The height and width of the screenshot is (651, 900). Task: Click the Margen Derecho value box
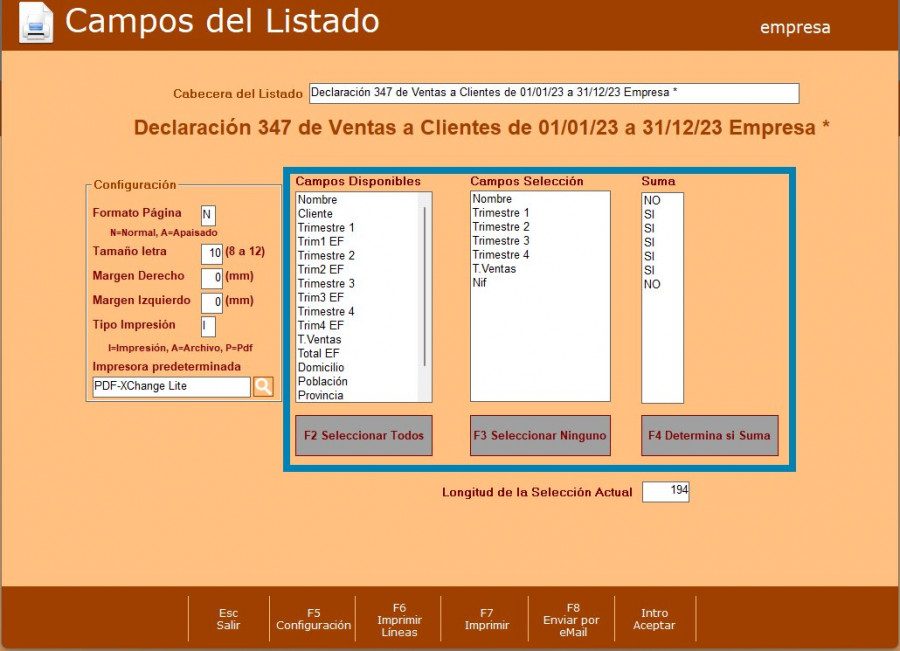(211, 278)
